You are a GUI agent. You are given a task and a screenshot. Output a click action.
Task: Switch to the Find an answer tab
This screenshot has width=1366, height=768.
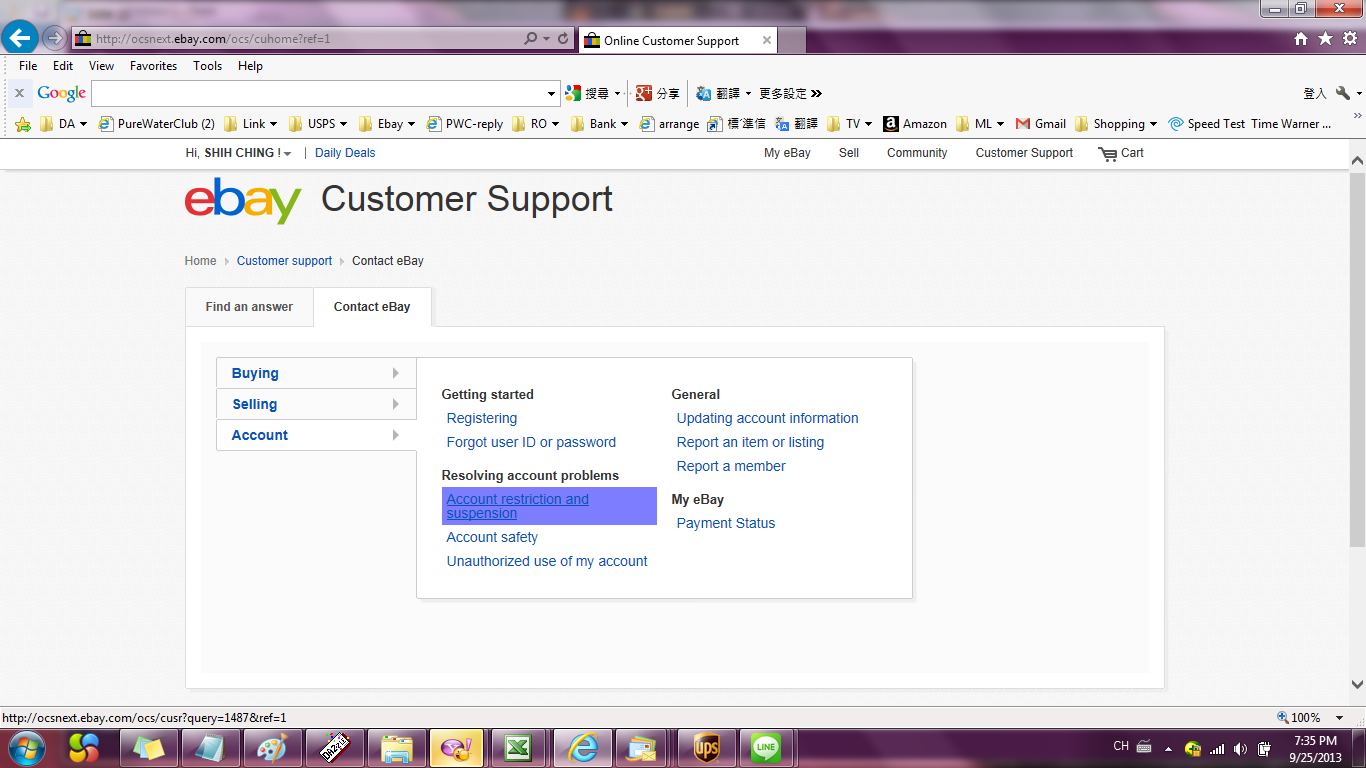point(249,307)
